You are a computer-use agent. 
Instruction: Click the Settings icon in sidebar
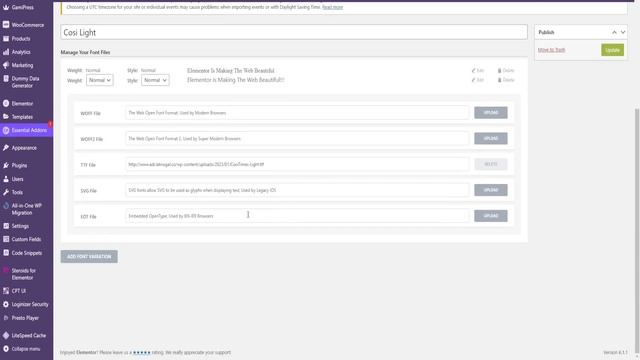(x=6, y=226)
